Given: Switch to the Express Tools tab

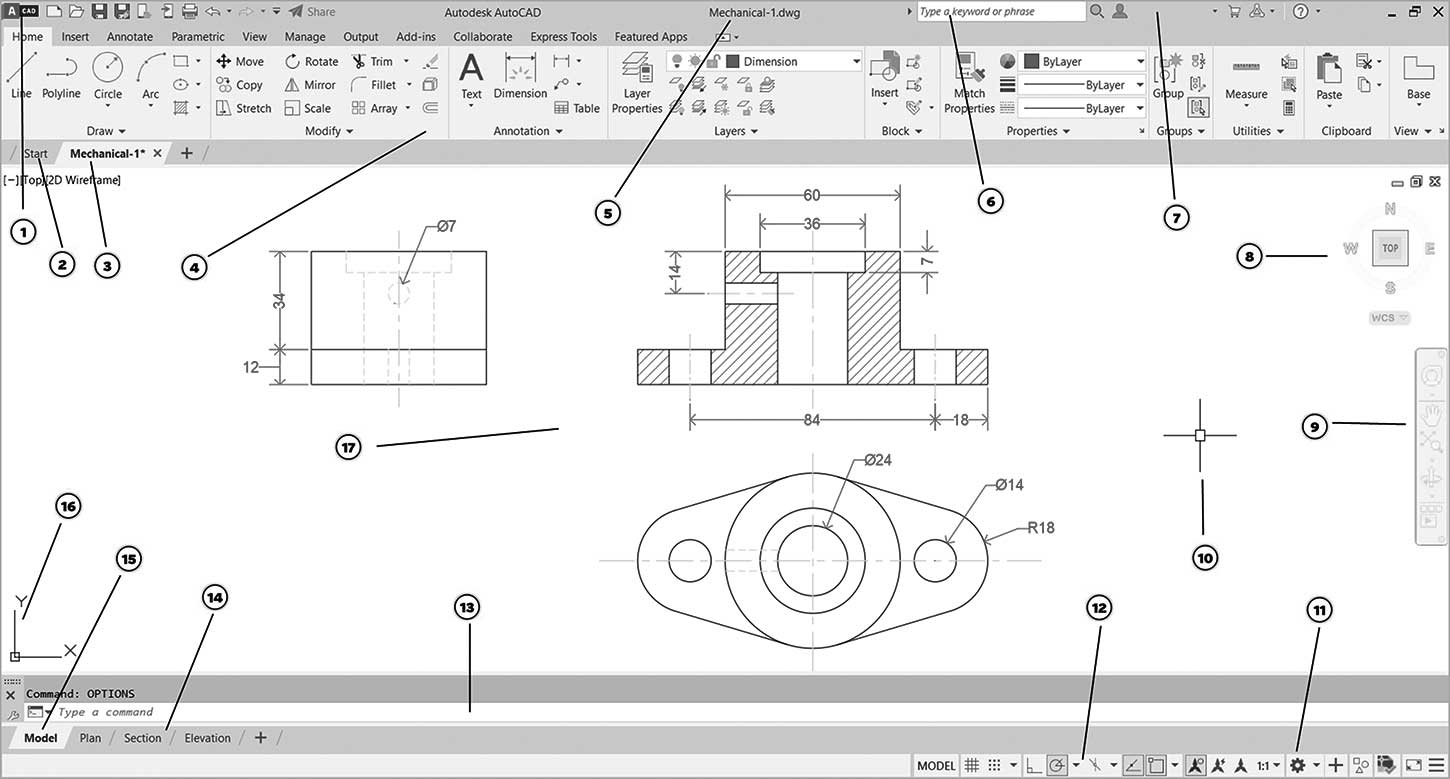Looking at the screenshot, I should point(564,37).
